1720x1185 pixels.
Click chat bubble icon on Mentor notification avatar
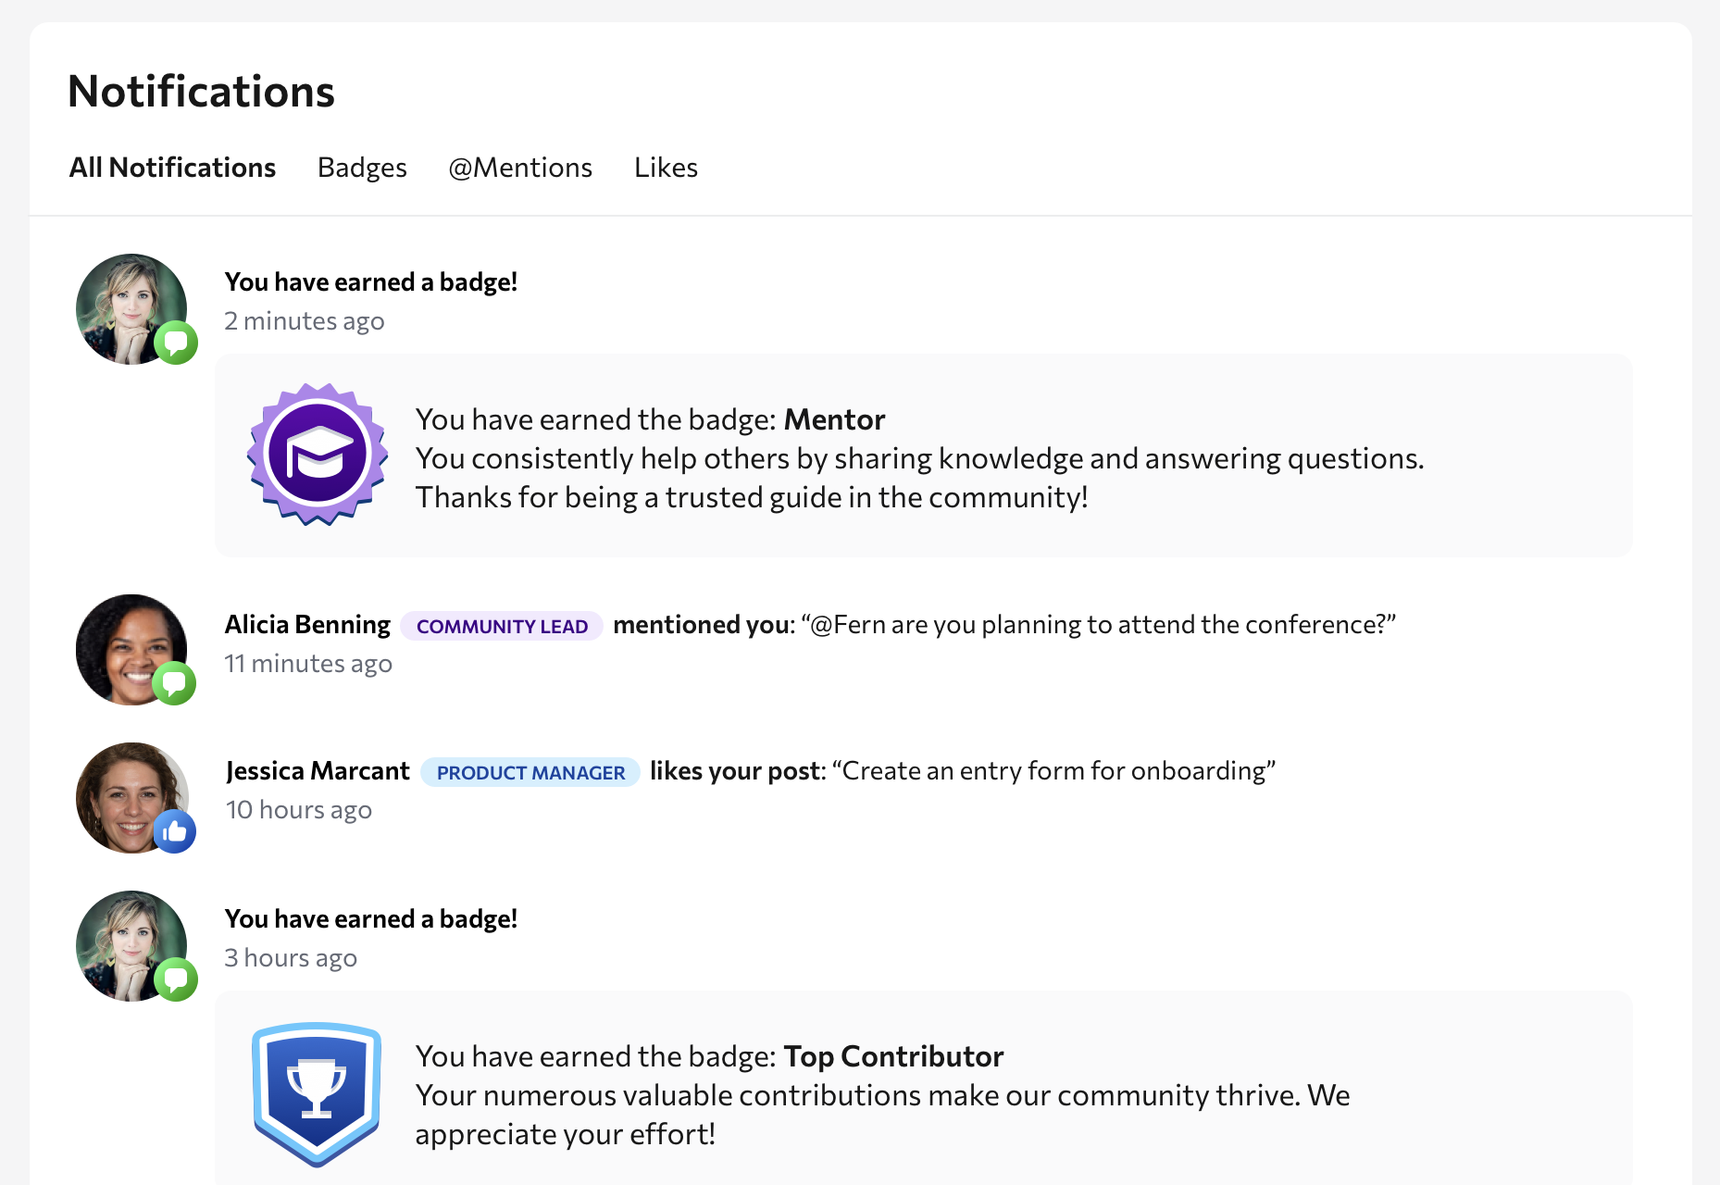176,343
